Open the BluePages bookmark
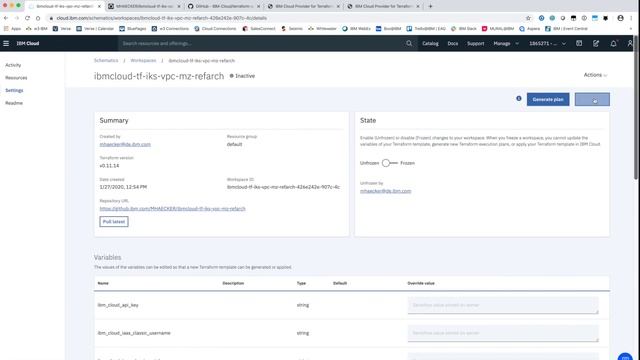Viewport: 640px width, 360px height. [133, 29]
